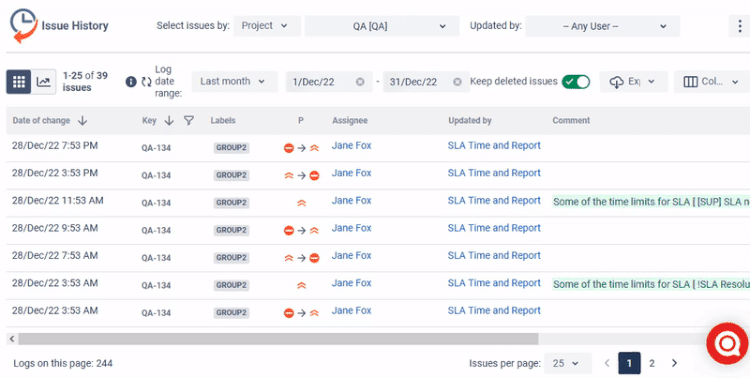Click the Labels column header
The width and height of the screenshot is (750, 378).
pos(223,121)
